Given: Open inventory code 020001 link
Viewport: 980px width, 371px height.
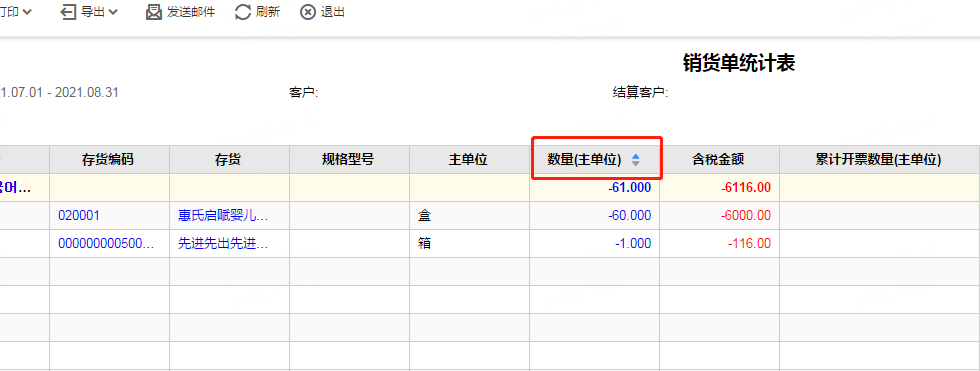Looking at the screenshot, I should 79,215.
